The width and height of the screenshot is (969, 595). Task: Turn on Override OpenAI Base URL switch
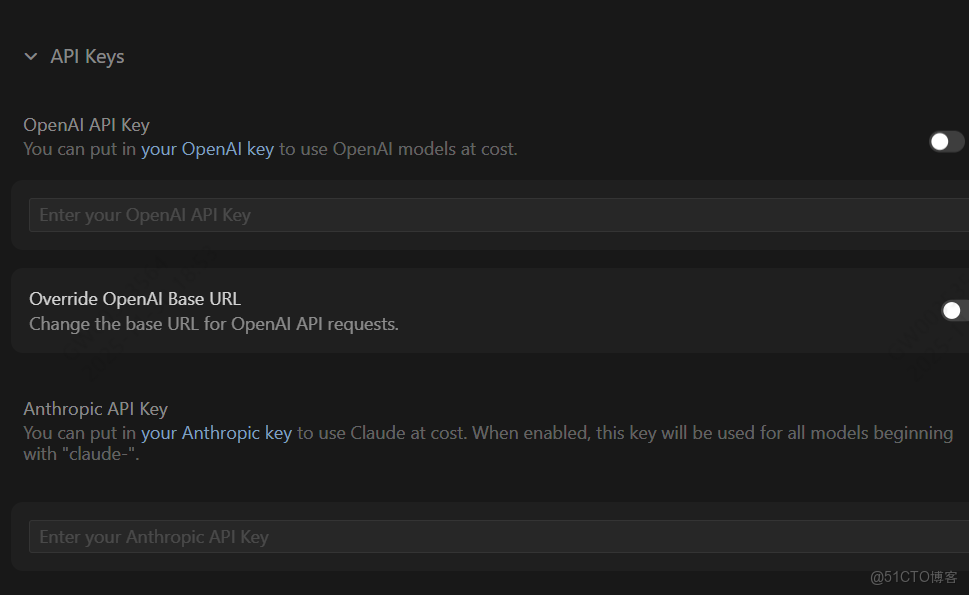click(954, 311)
